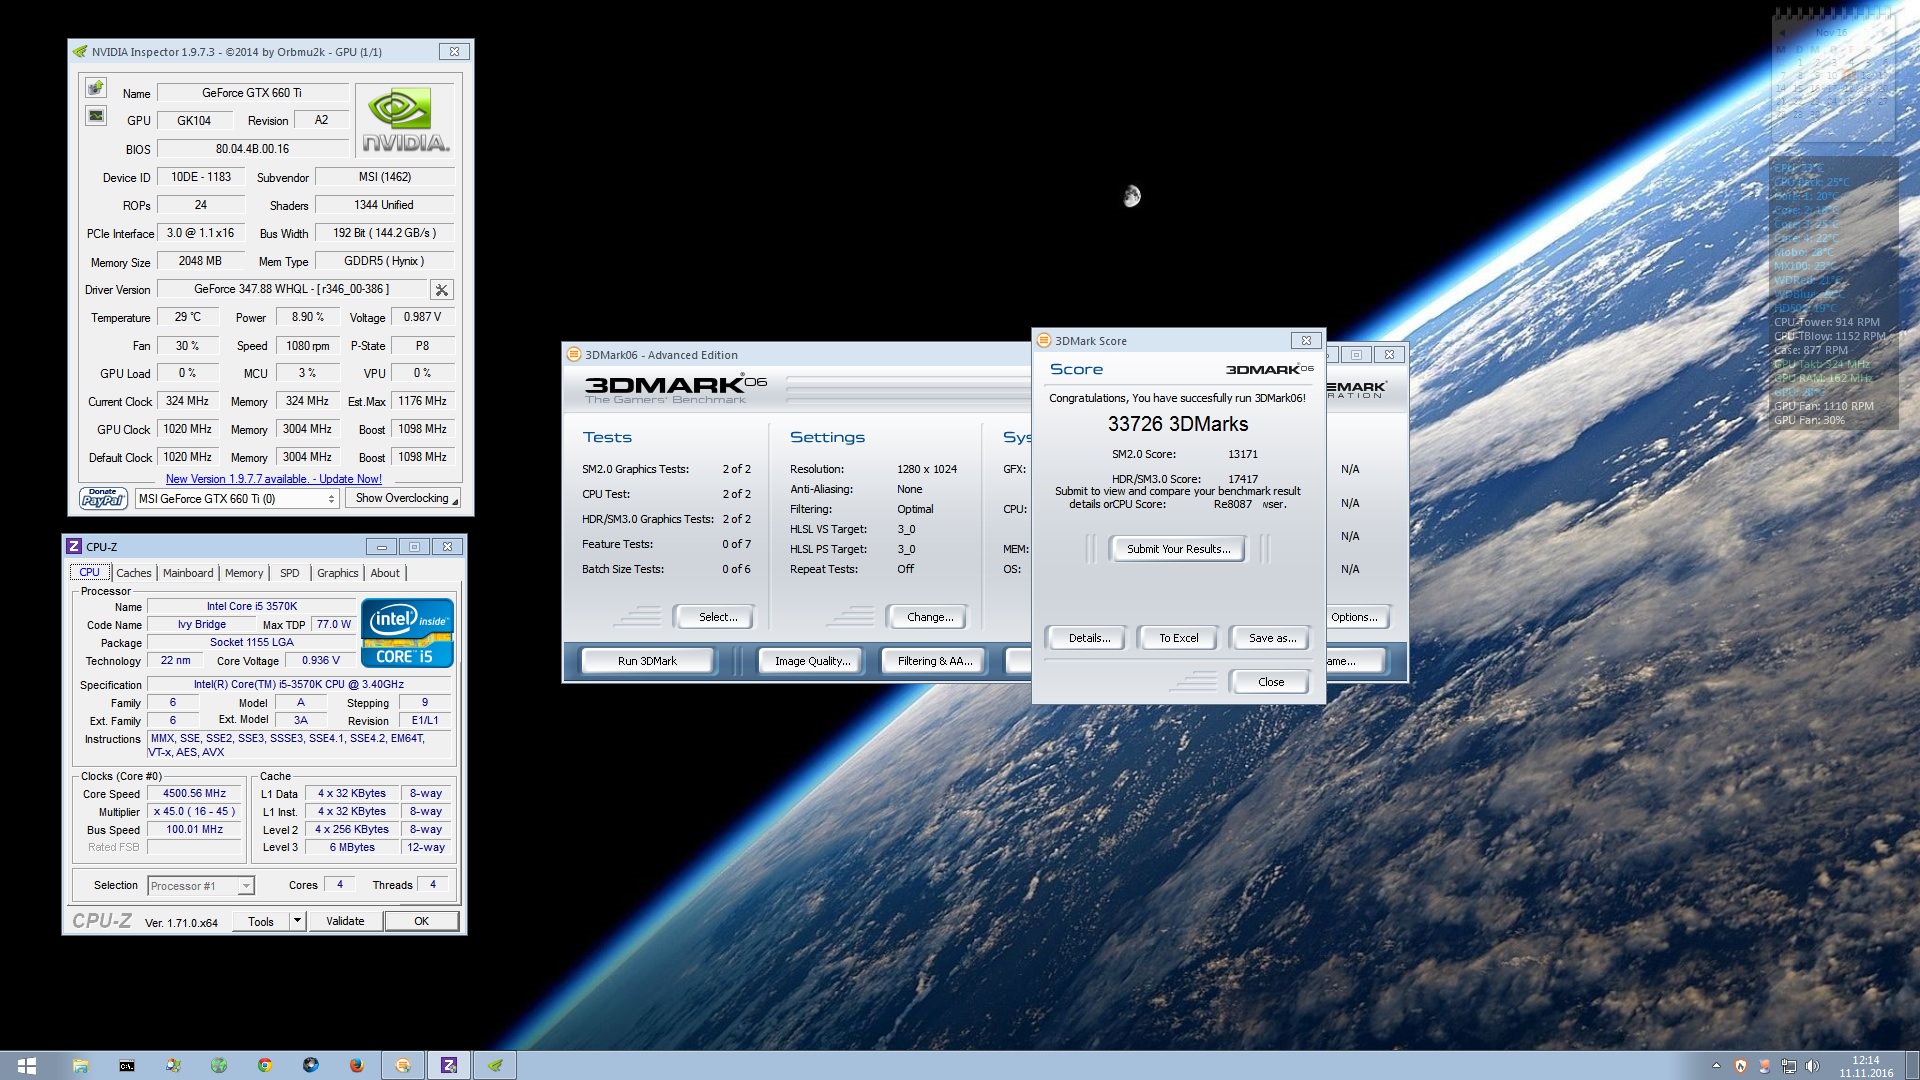Click the CPU-Z title bar icon
Image resolution: width=1920 pixels, height=1080 pixels.
73,546
